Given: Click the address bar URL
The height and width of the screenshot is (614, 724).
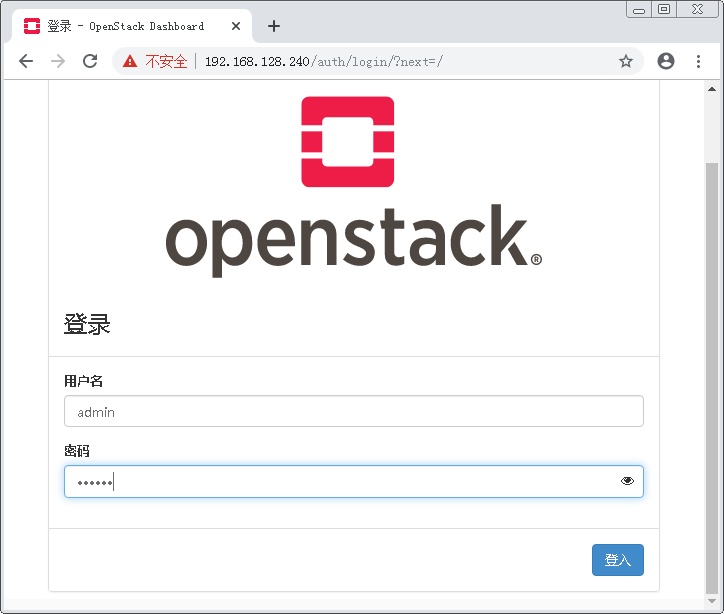Looking at the screenshot, I should tap(324, 61).
